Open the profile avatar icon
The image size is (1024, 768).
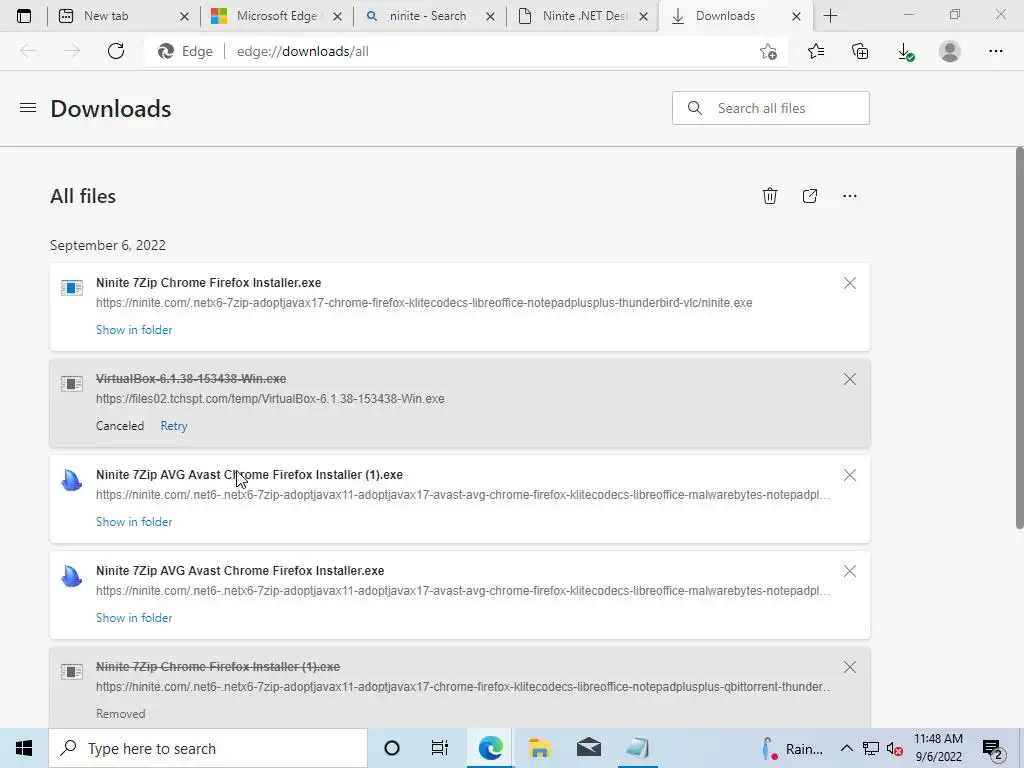[950, 51]
